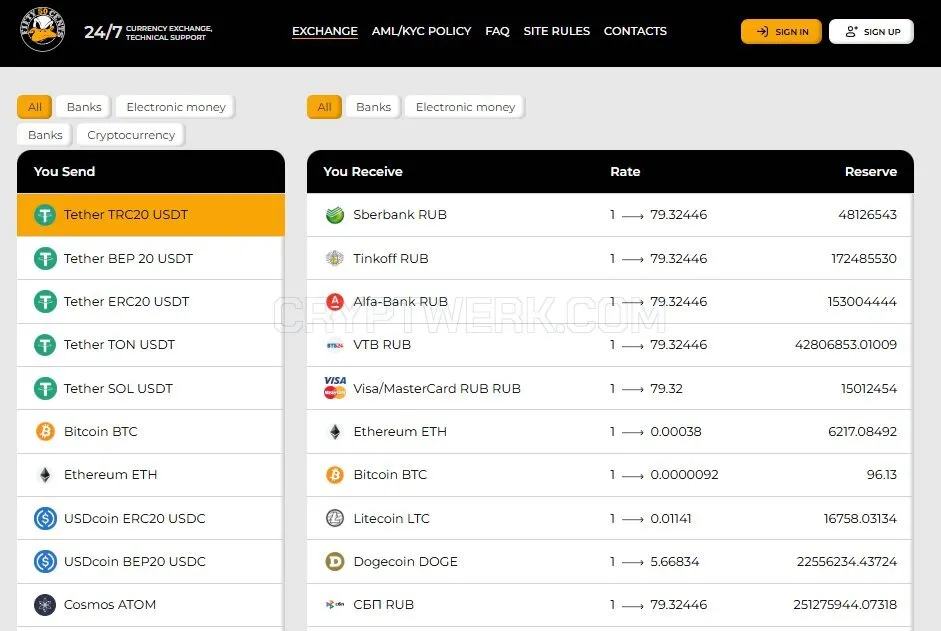
Task: Click Ethereum rate 0.00038
Action: pos(676,432)
